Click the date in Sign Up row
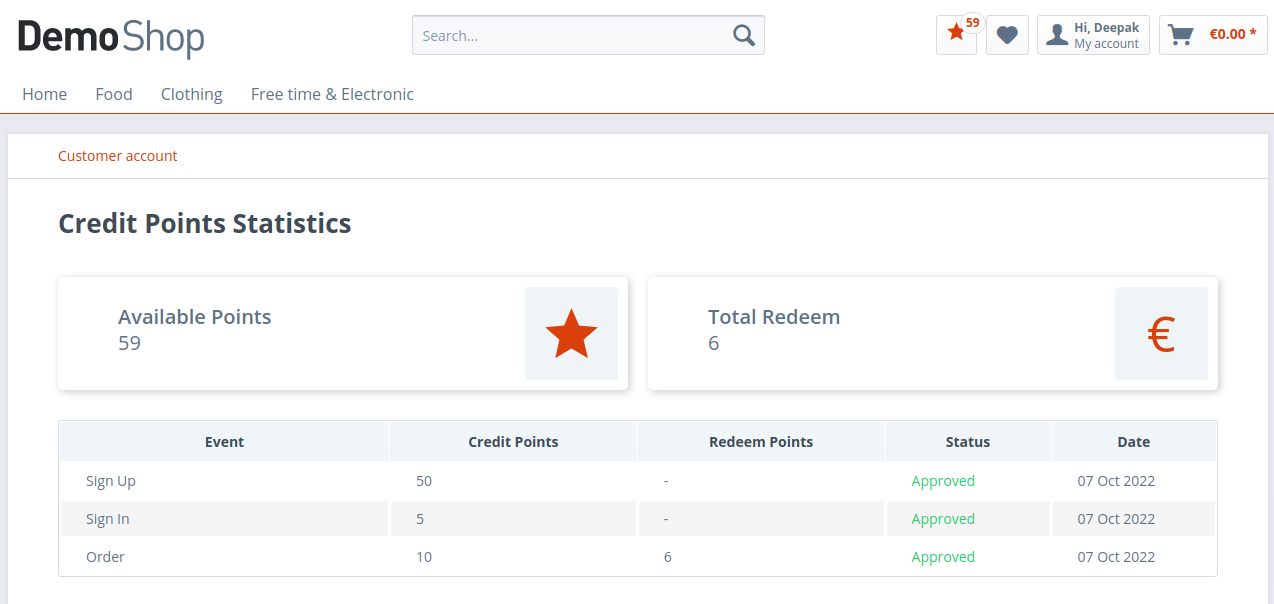Image resolution: width=1274 pixels, height=604 pixels. [x=1116, y=481]
